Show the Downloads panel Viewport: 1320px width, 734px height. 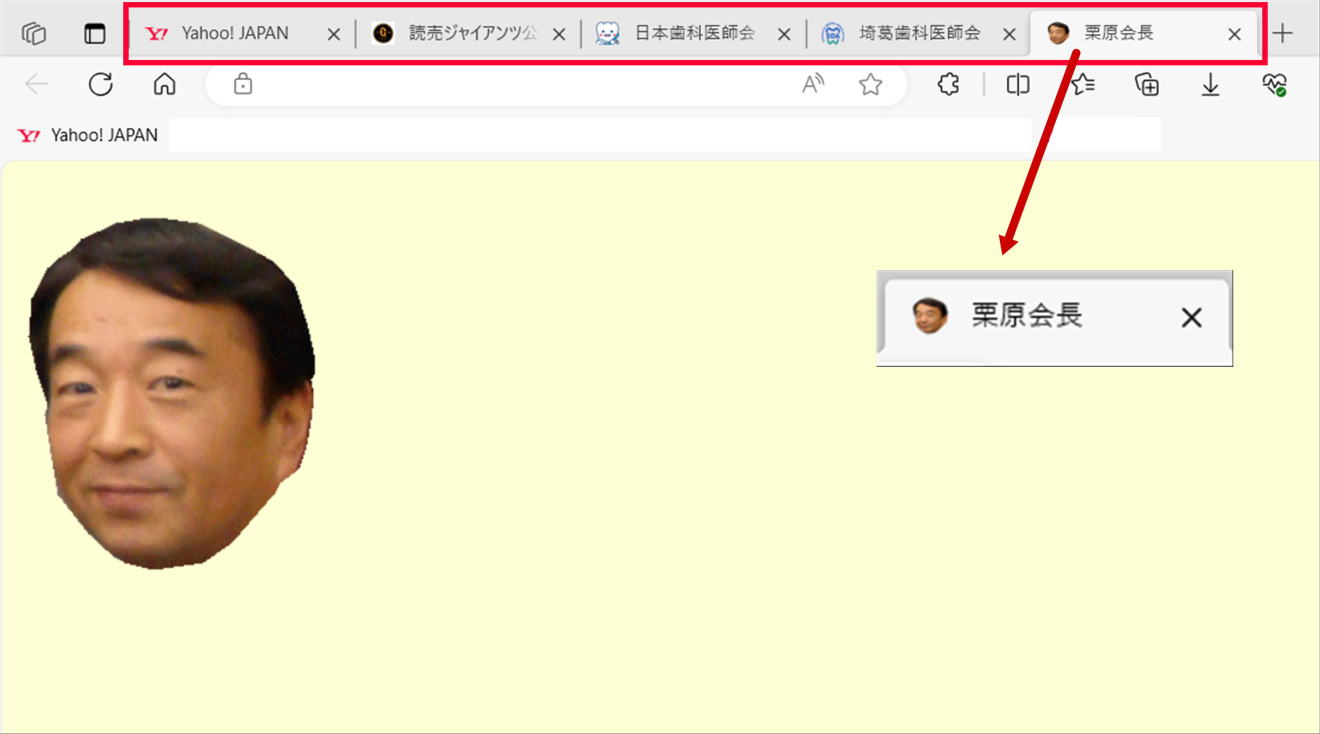[x=1210, y=85]
